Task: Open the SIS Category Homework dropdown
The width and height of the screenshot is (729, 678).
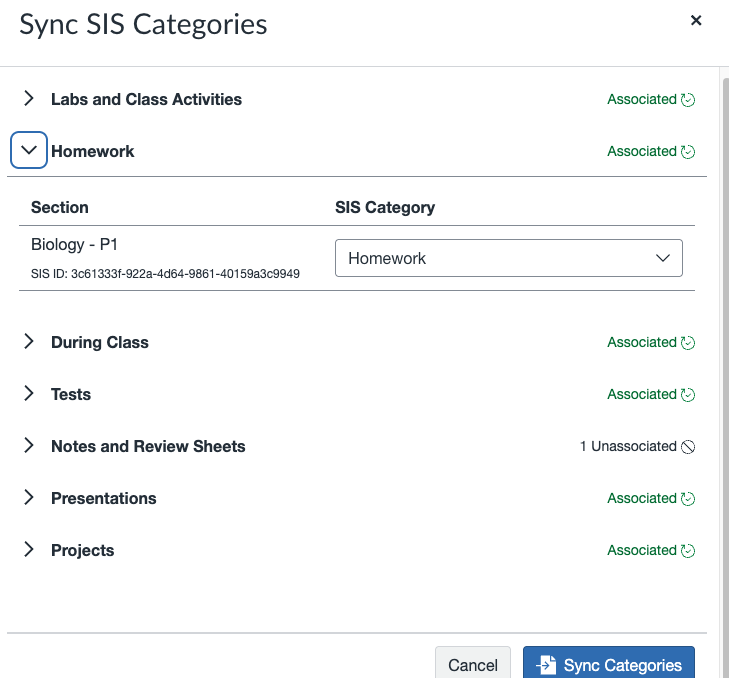Action: pyautogui.click(x=508, y=258)
